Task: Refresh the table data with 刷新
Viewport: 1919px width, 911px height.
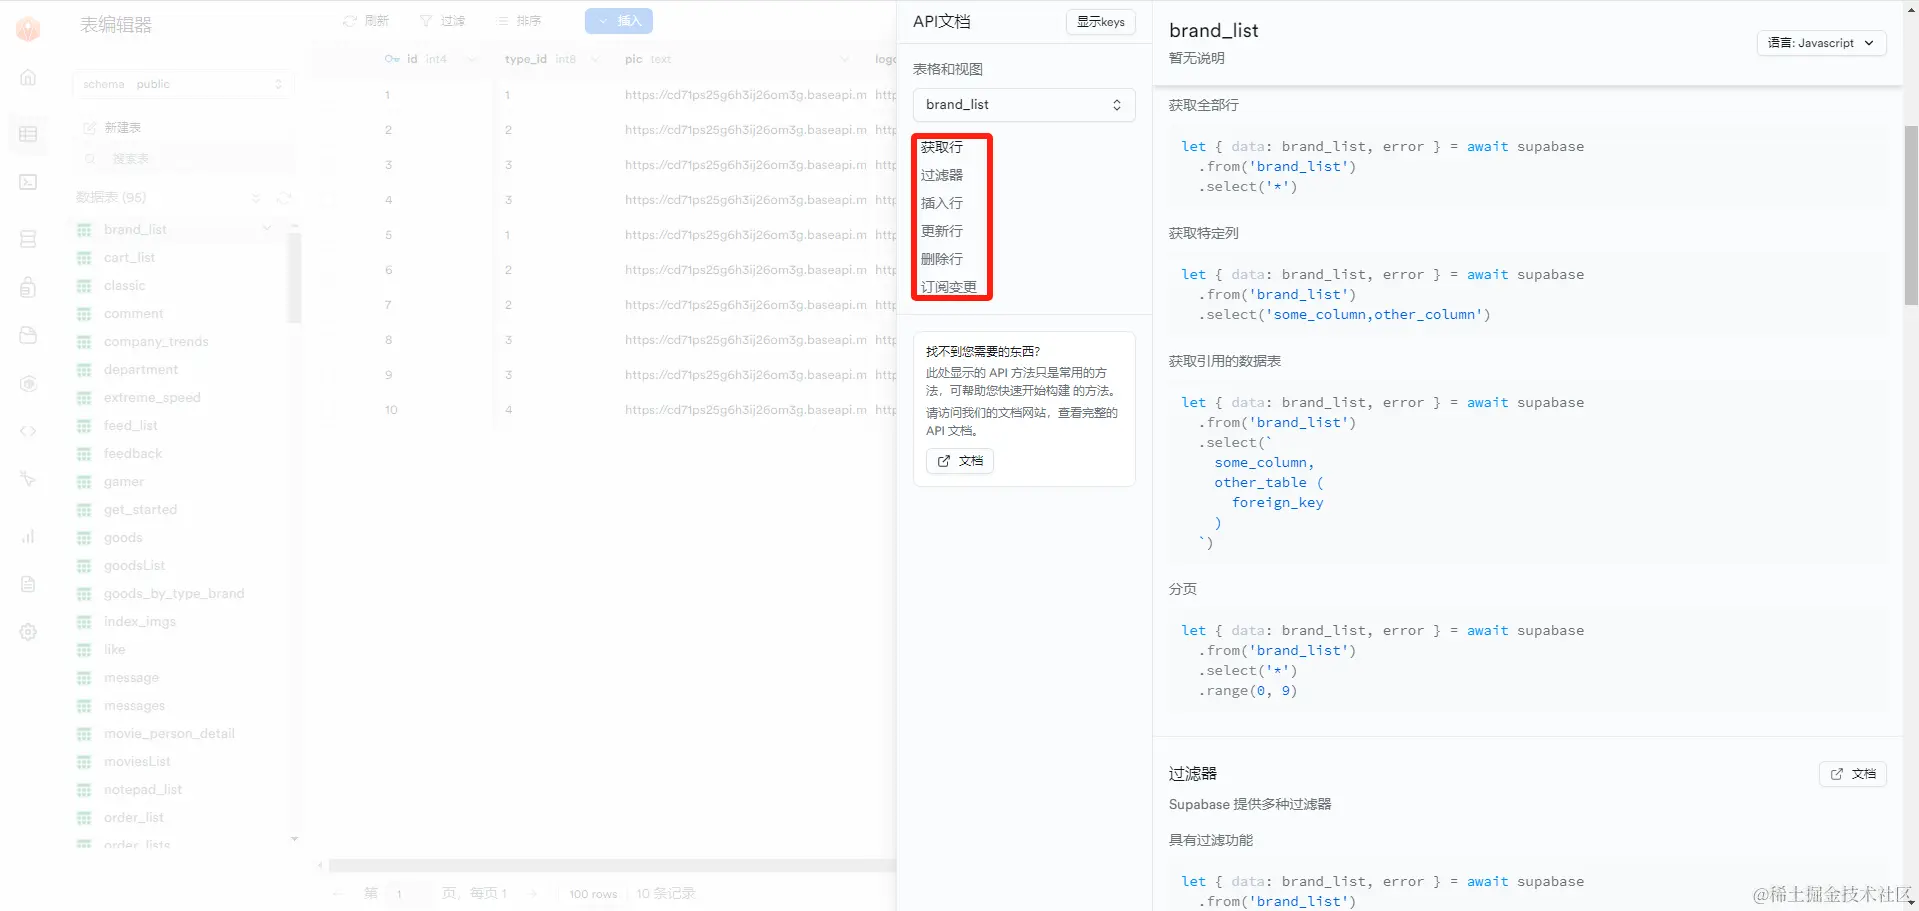Action: 366,21
